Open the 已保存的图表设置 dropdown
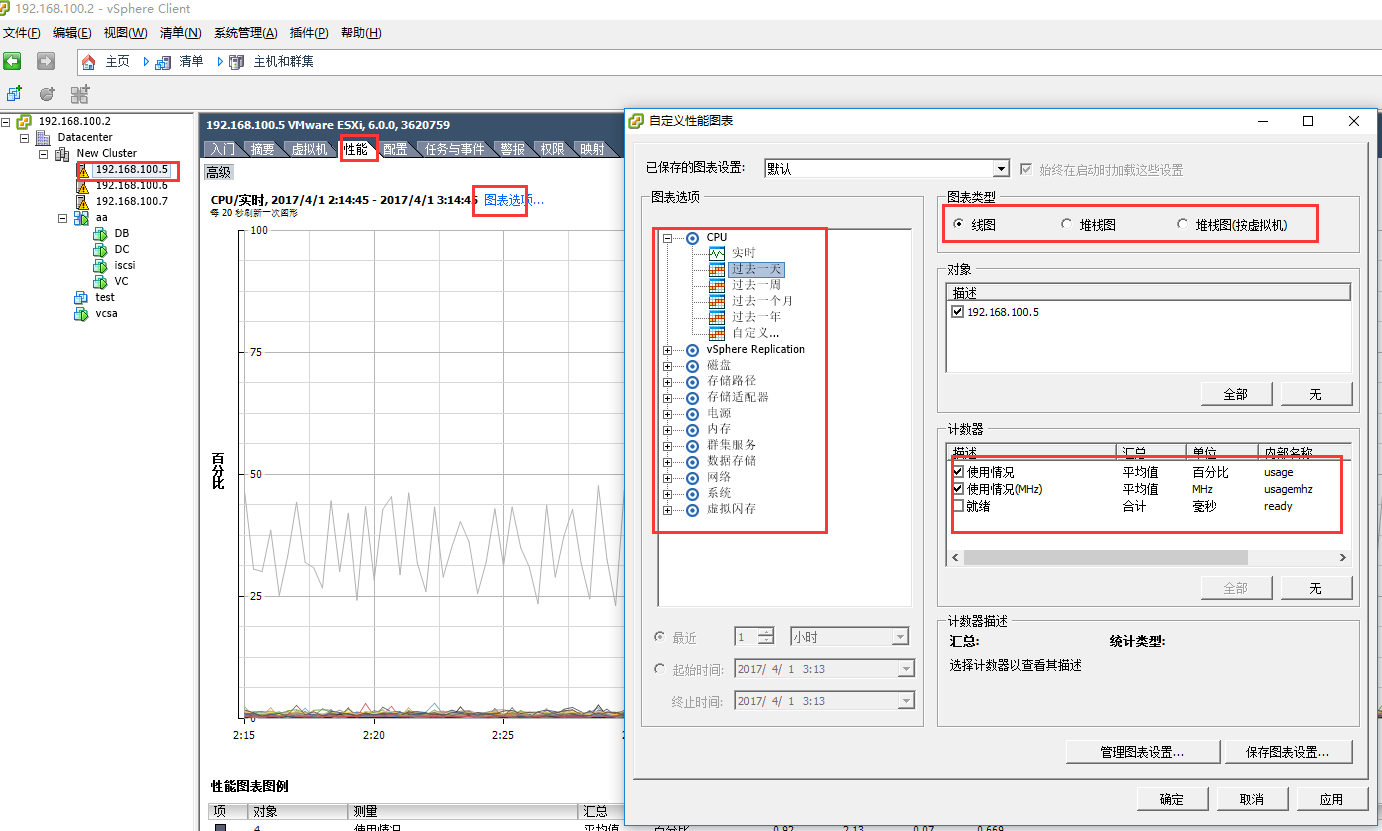Viewport: 1382px width, 831px height. point(1001,169)
